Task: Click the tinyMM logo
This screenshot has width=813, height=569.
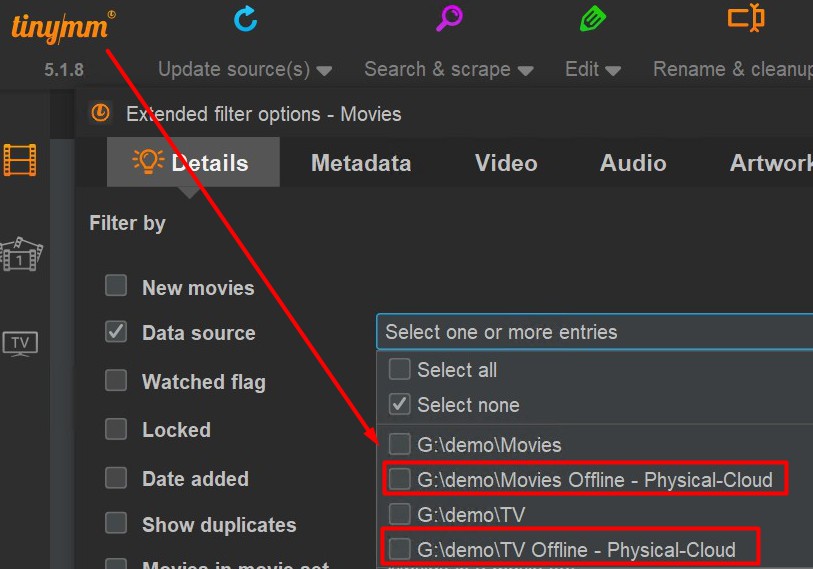Action: pos(62,26)
